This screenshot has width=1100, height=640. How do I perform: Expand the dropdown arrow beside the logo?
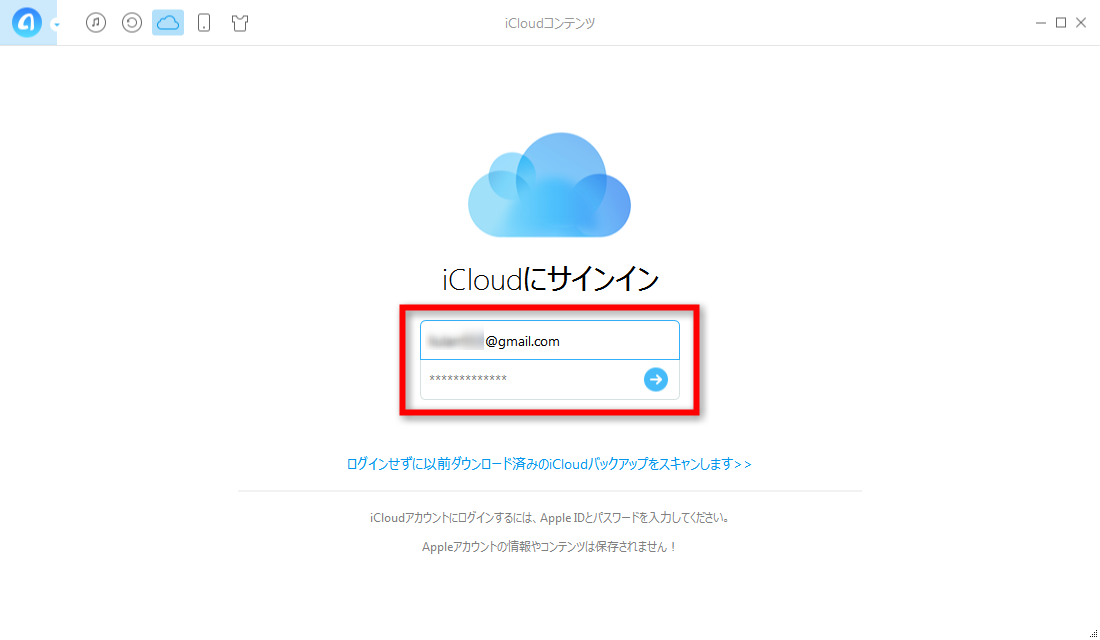56,25
